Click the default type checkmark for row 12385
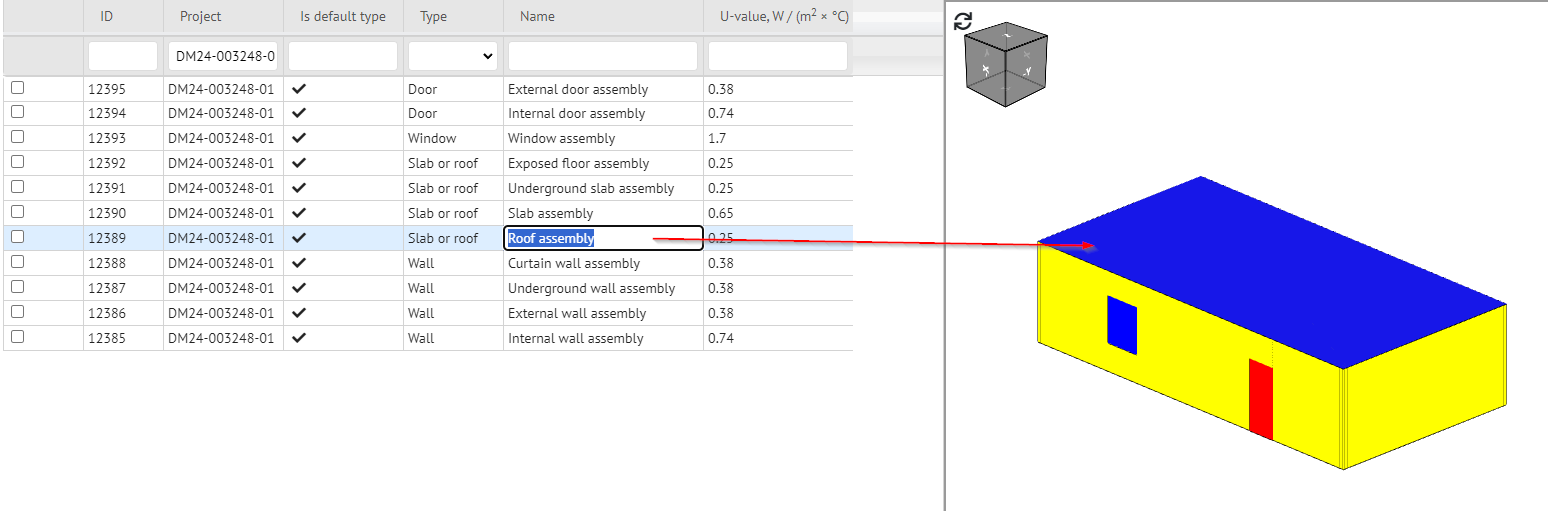The image size is (1548, 511). (x=299, y=338)
